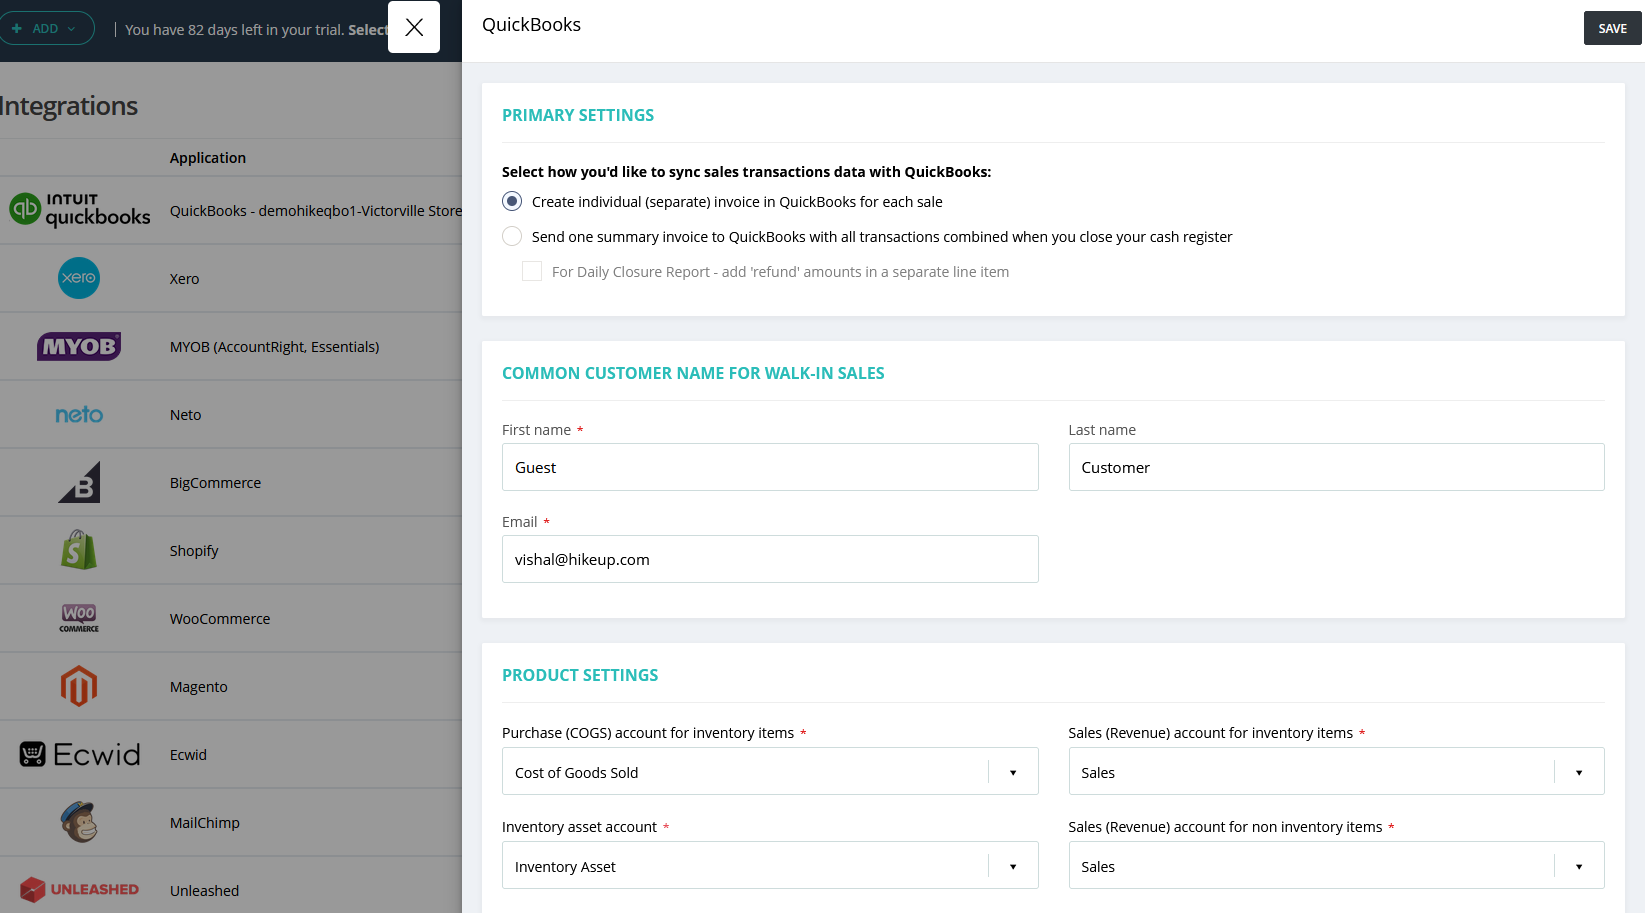Click the Xero logo icon
This screenshot has height=913, width=1645.
[79, 278]
